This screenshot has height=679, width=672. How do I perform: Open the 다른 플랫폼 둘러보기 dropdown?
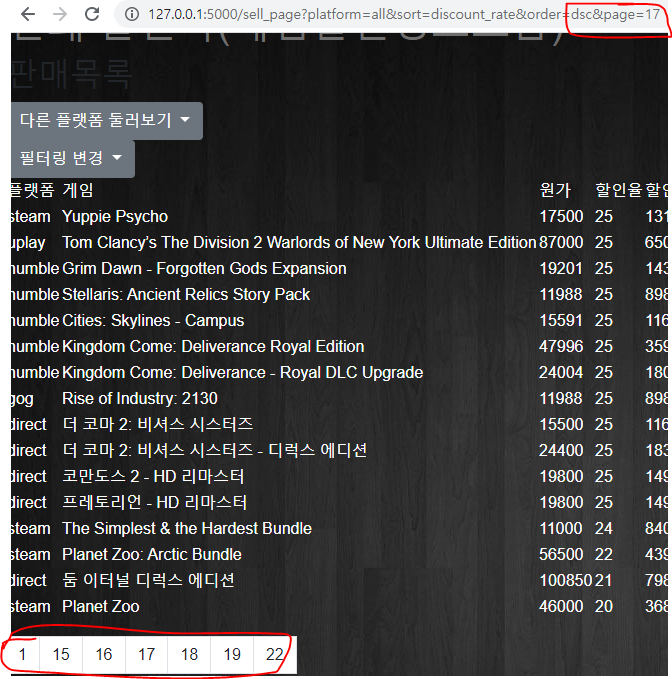click(107, 121)
